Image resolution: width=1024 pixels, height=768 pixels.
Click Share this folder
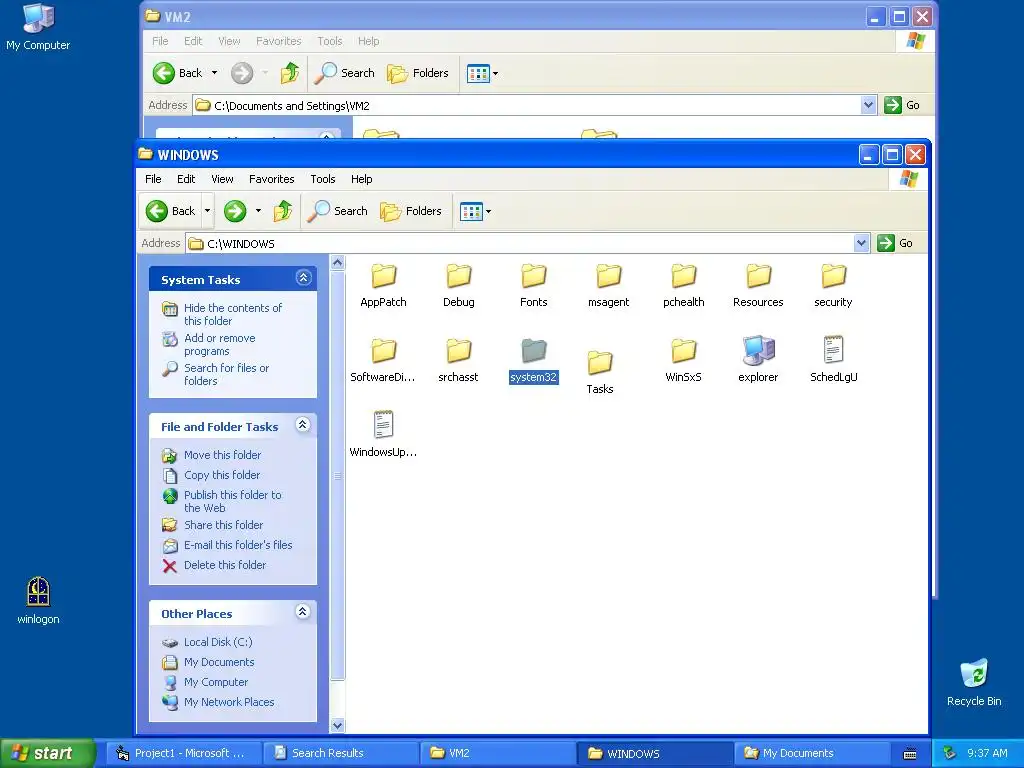[223, 524]
